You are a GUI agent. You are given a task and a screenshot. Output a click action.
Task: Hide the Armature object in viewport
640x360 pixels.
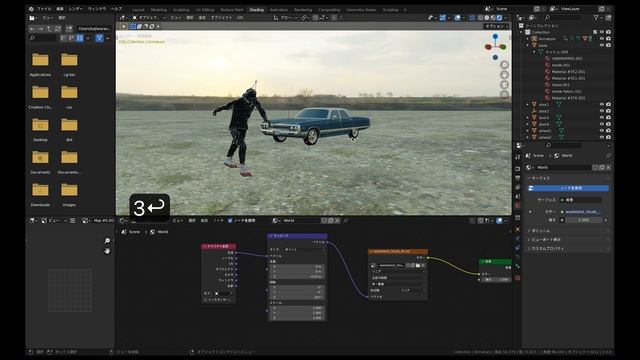602,39
